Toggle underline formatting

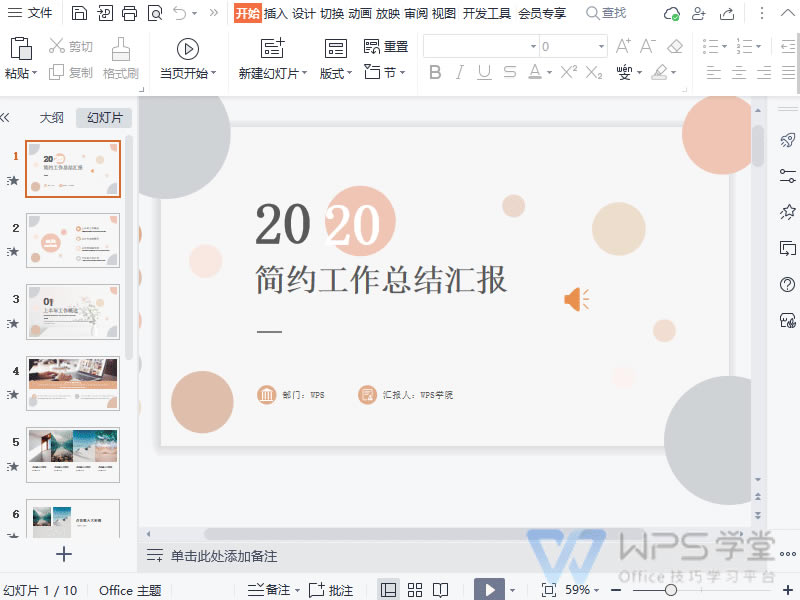(483, 72)
